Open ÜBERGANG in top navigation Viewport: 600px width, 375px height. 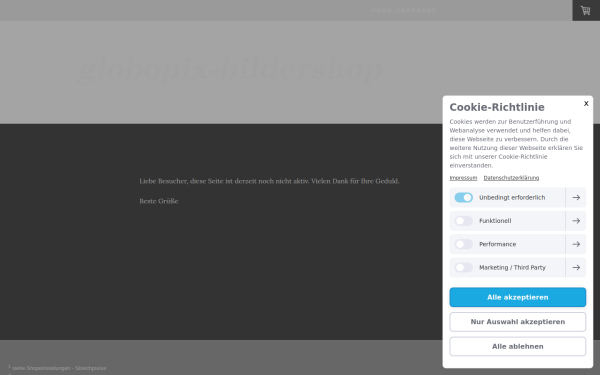416,10
